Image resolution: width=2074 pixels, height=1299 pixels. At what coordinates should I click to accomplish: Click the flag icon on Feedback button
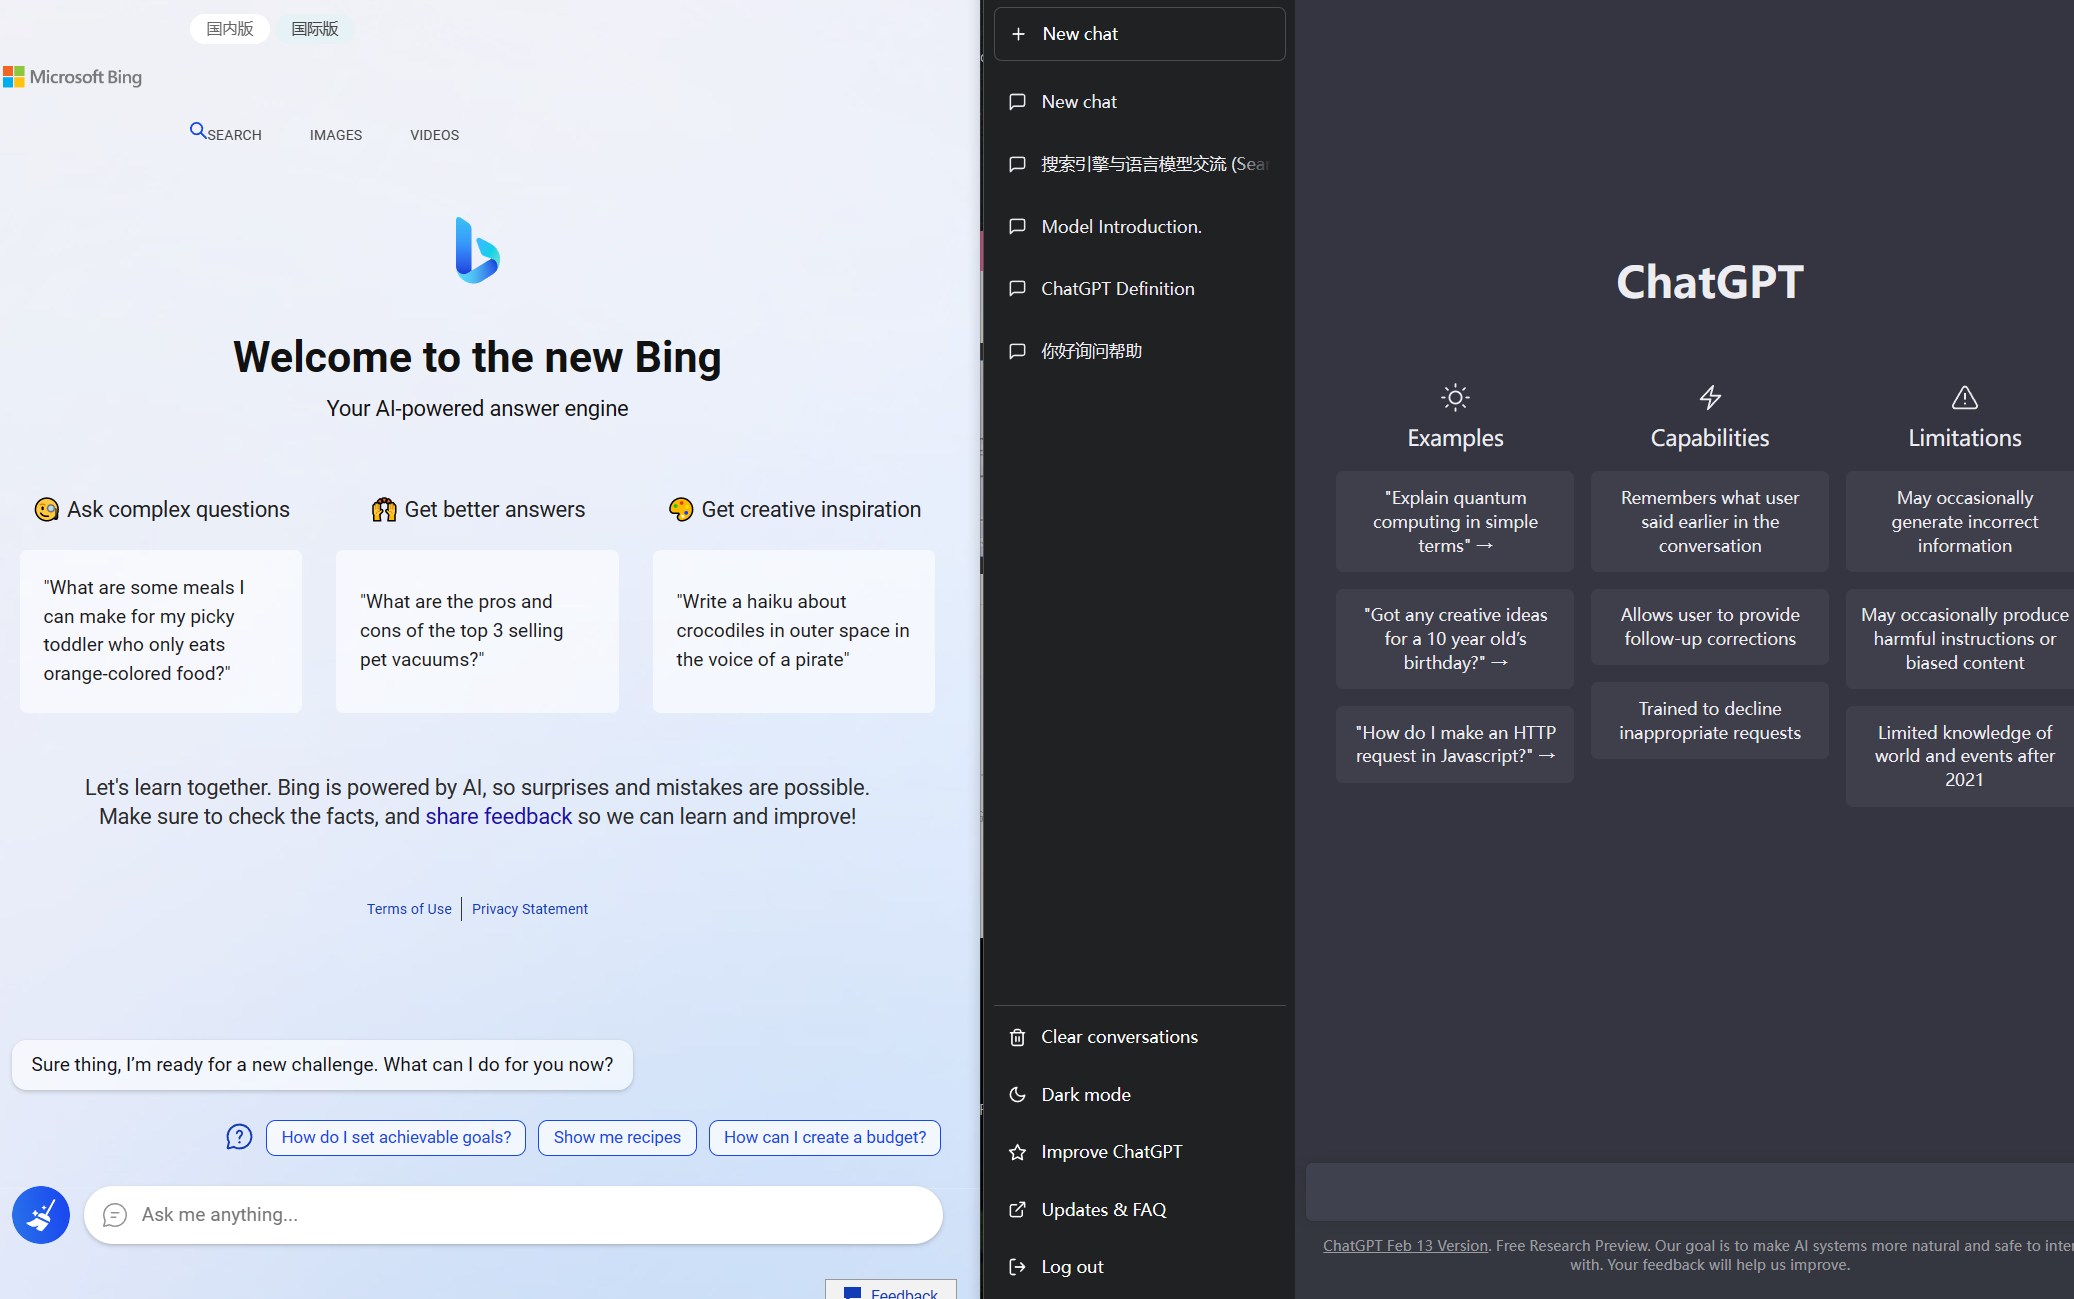(x=852, y=1293)
